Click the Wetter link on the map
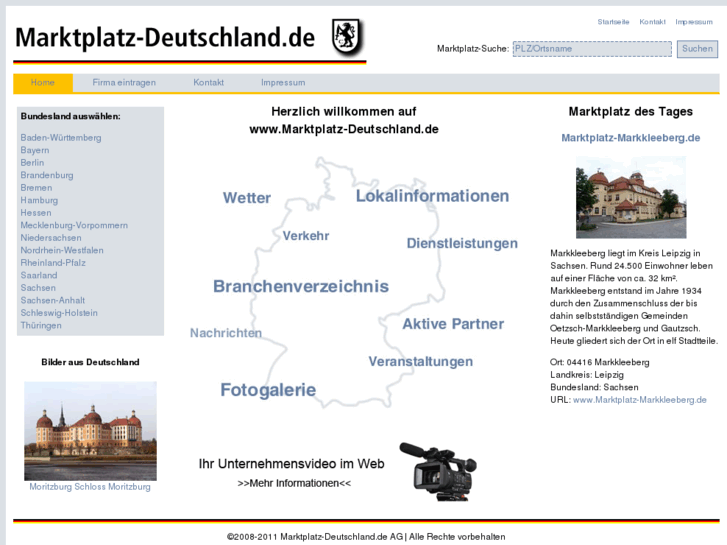 coord(247,198)
